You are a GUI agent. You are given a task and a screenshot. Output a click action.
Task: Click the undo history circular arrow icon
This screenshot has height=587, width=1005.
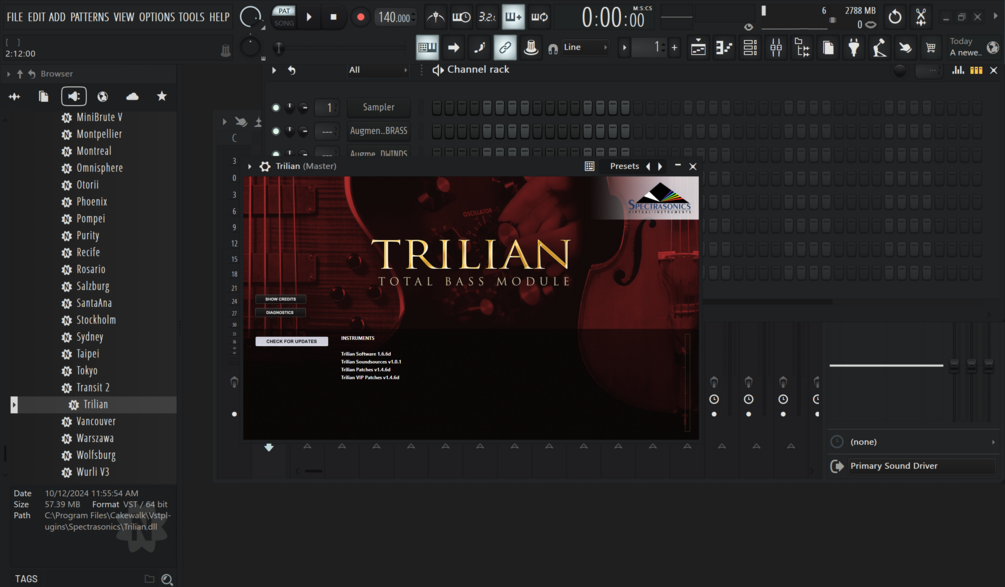(x=895, y=17)
